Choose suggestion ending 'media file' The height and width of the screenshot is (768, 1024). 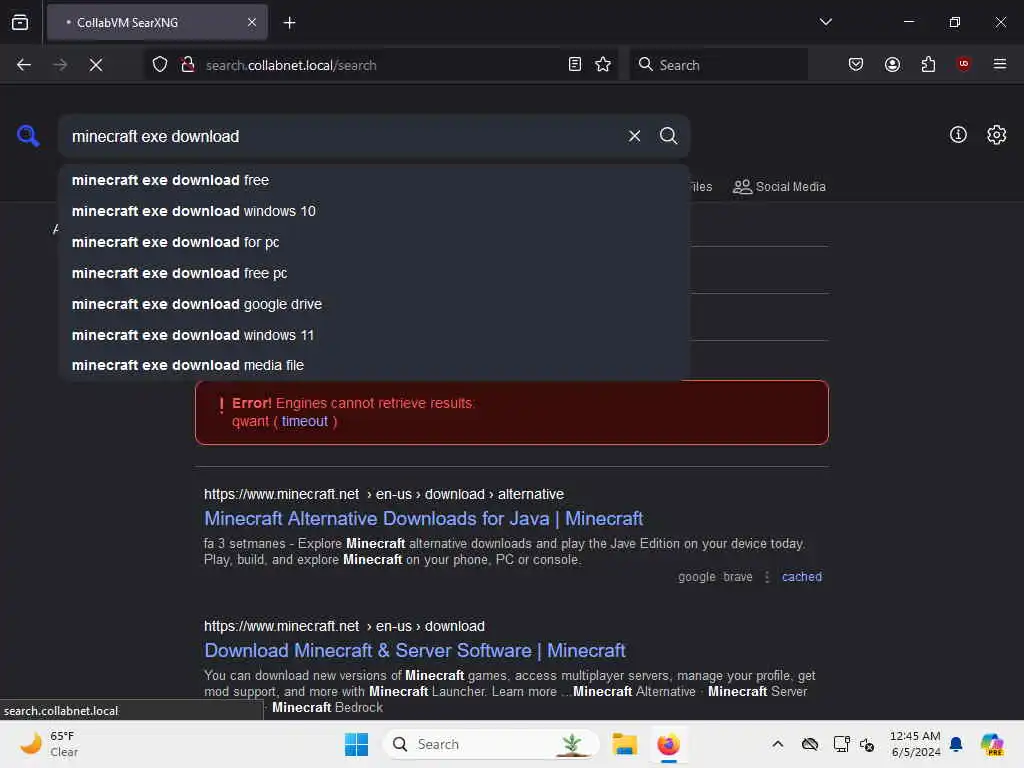tap(374, 365)
